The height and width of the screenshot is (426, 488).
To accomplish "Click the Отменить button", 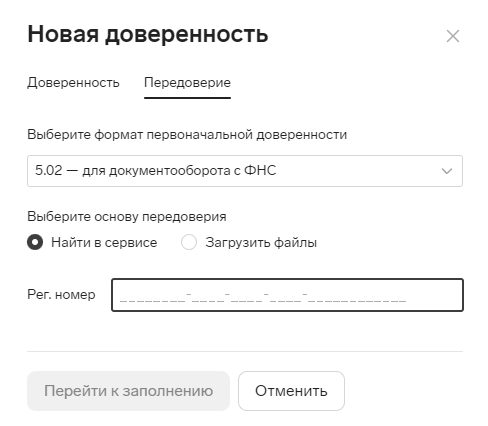I will 291,391.
